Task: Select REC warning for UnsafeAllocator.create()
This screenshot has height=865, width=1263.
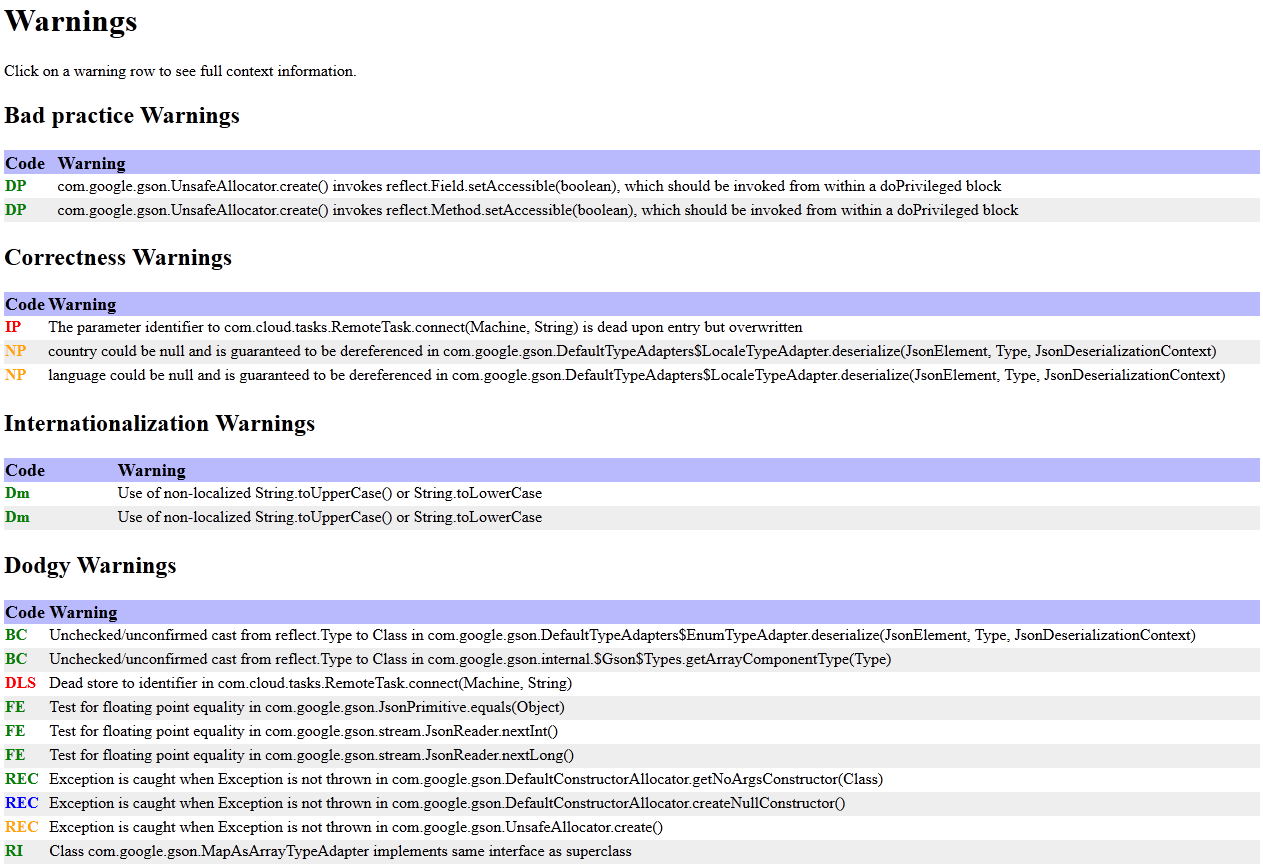Action: (631, 827)
